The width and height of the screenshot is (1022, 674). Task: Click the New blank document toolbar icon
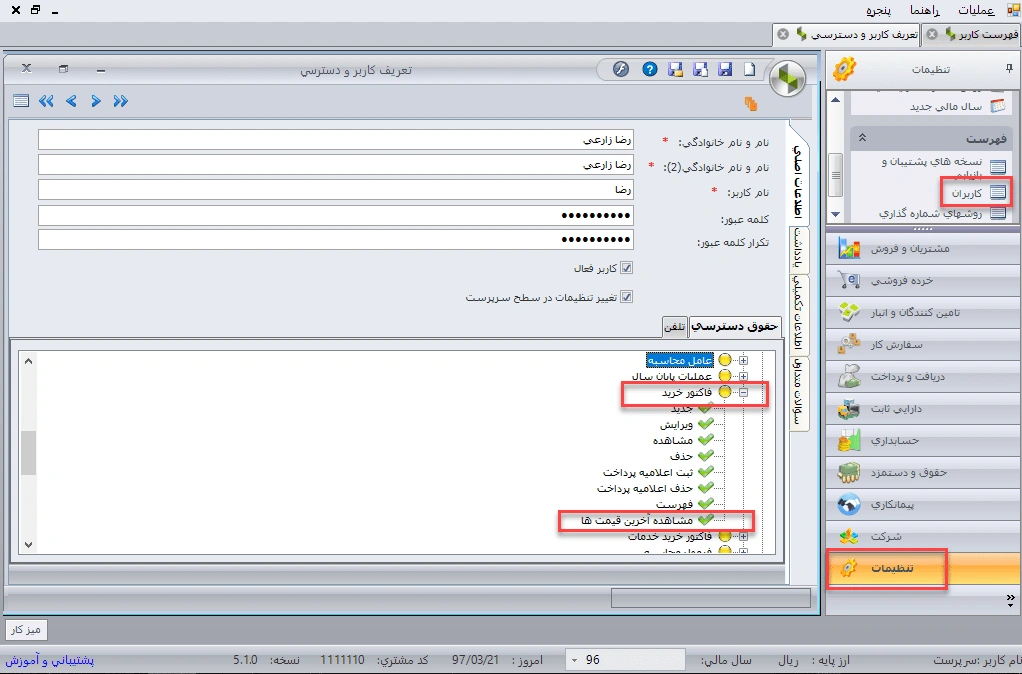coord(751,71)
